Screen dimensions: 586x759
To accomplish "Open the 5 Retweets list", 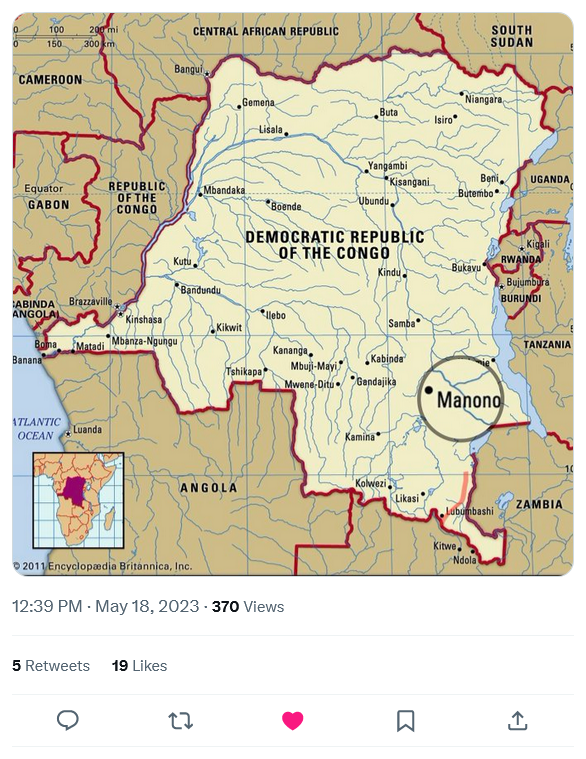I will 51,666.
